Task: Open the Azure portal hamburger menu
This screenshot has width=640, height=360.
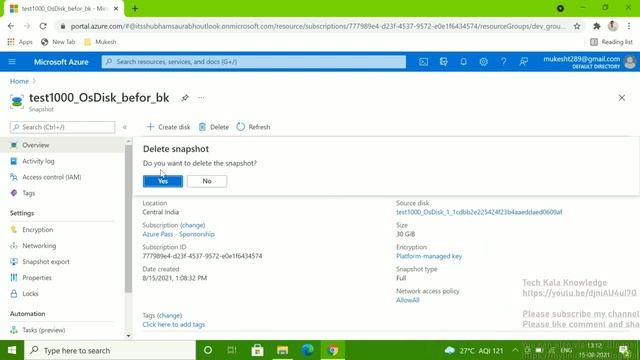Action: click(12, 62)
